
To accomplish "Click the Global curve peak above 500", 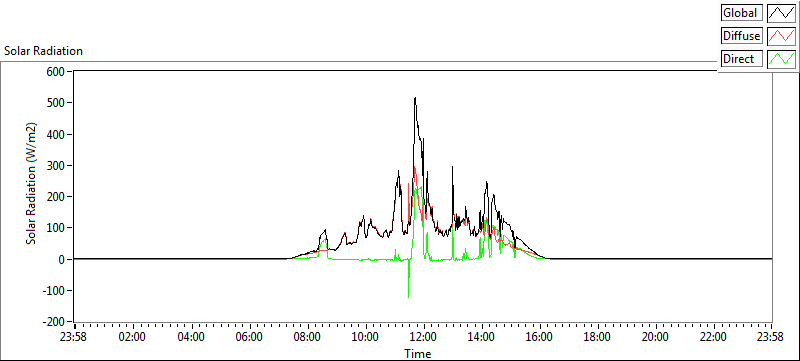I will 415,98.
